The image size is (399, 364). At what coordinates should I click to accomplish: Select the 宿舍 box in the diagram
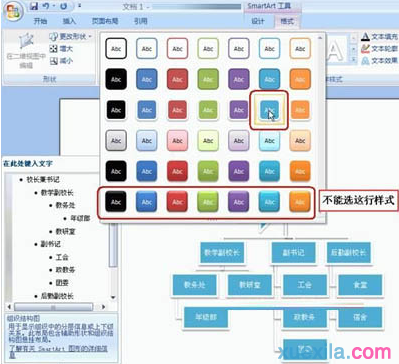360,317
